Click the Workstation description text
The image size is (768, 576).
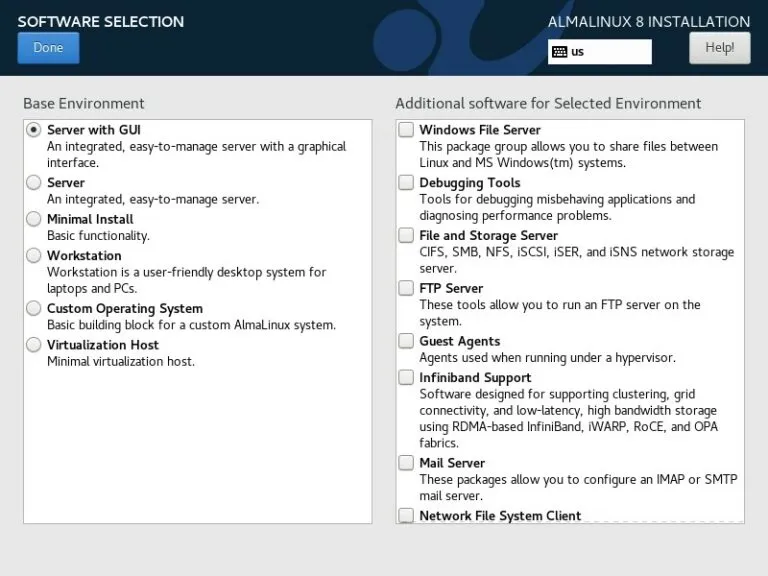(x=187, y=280)
